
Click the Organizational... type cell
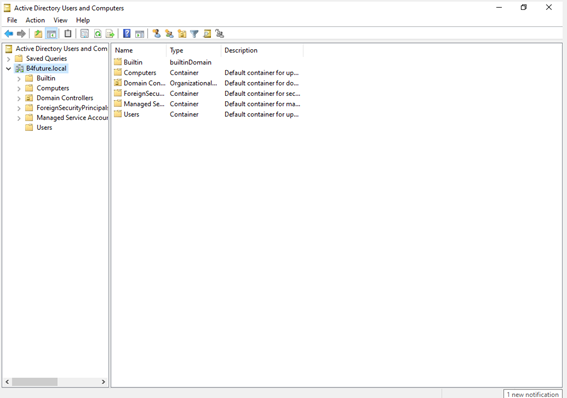click(x=193, y=83)
